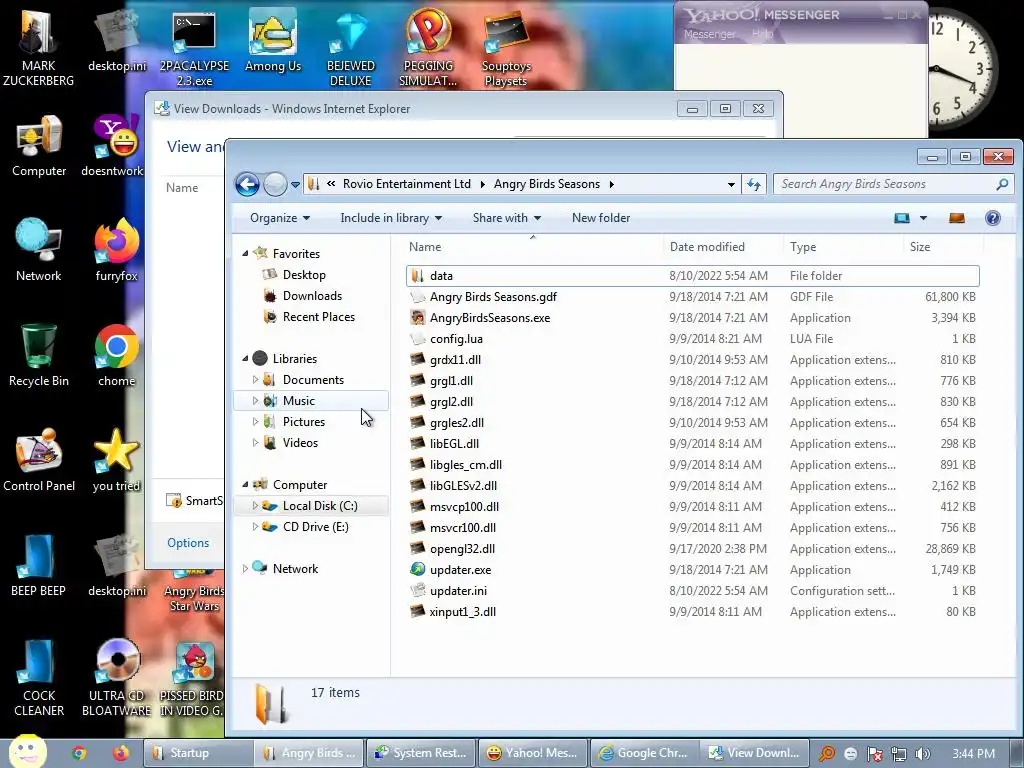This screenshot has height=768, width=1024.
Task: Open Desktop in Favorites
Action: pyautogui.click(x=304, y=275)
